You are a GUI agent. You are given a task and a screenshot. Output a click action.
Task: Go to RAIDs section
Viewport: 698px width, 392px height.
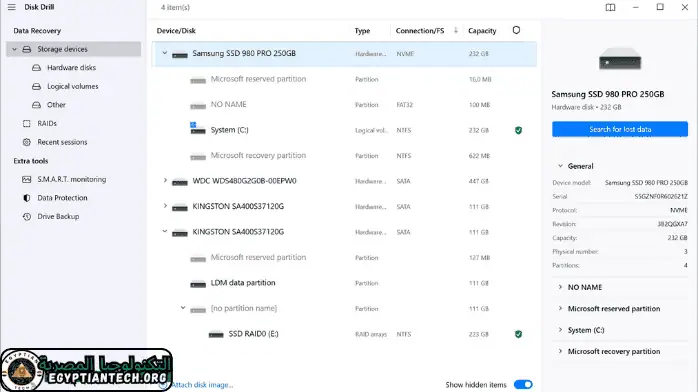click(47, 124)
